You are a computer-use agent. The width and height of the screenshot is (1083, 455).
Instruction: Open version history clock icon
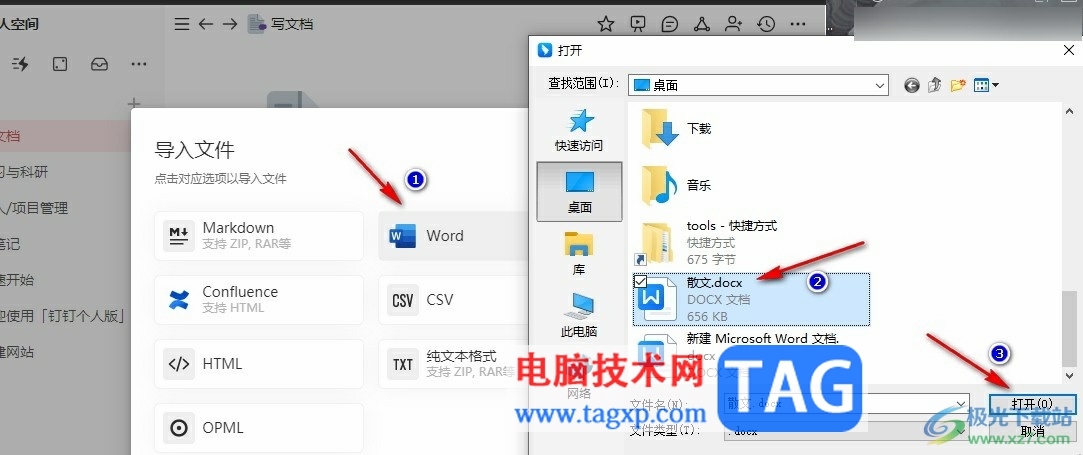tap(765, 24)
